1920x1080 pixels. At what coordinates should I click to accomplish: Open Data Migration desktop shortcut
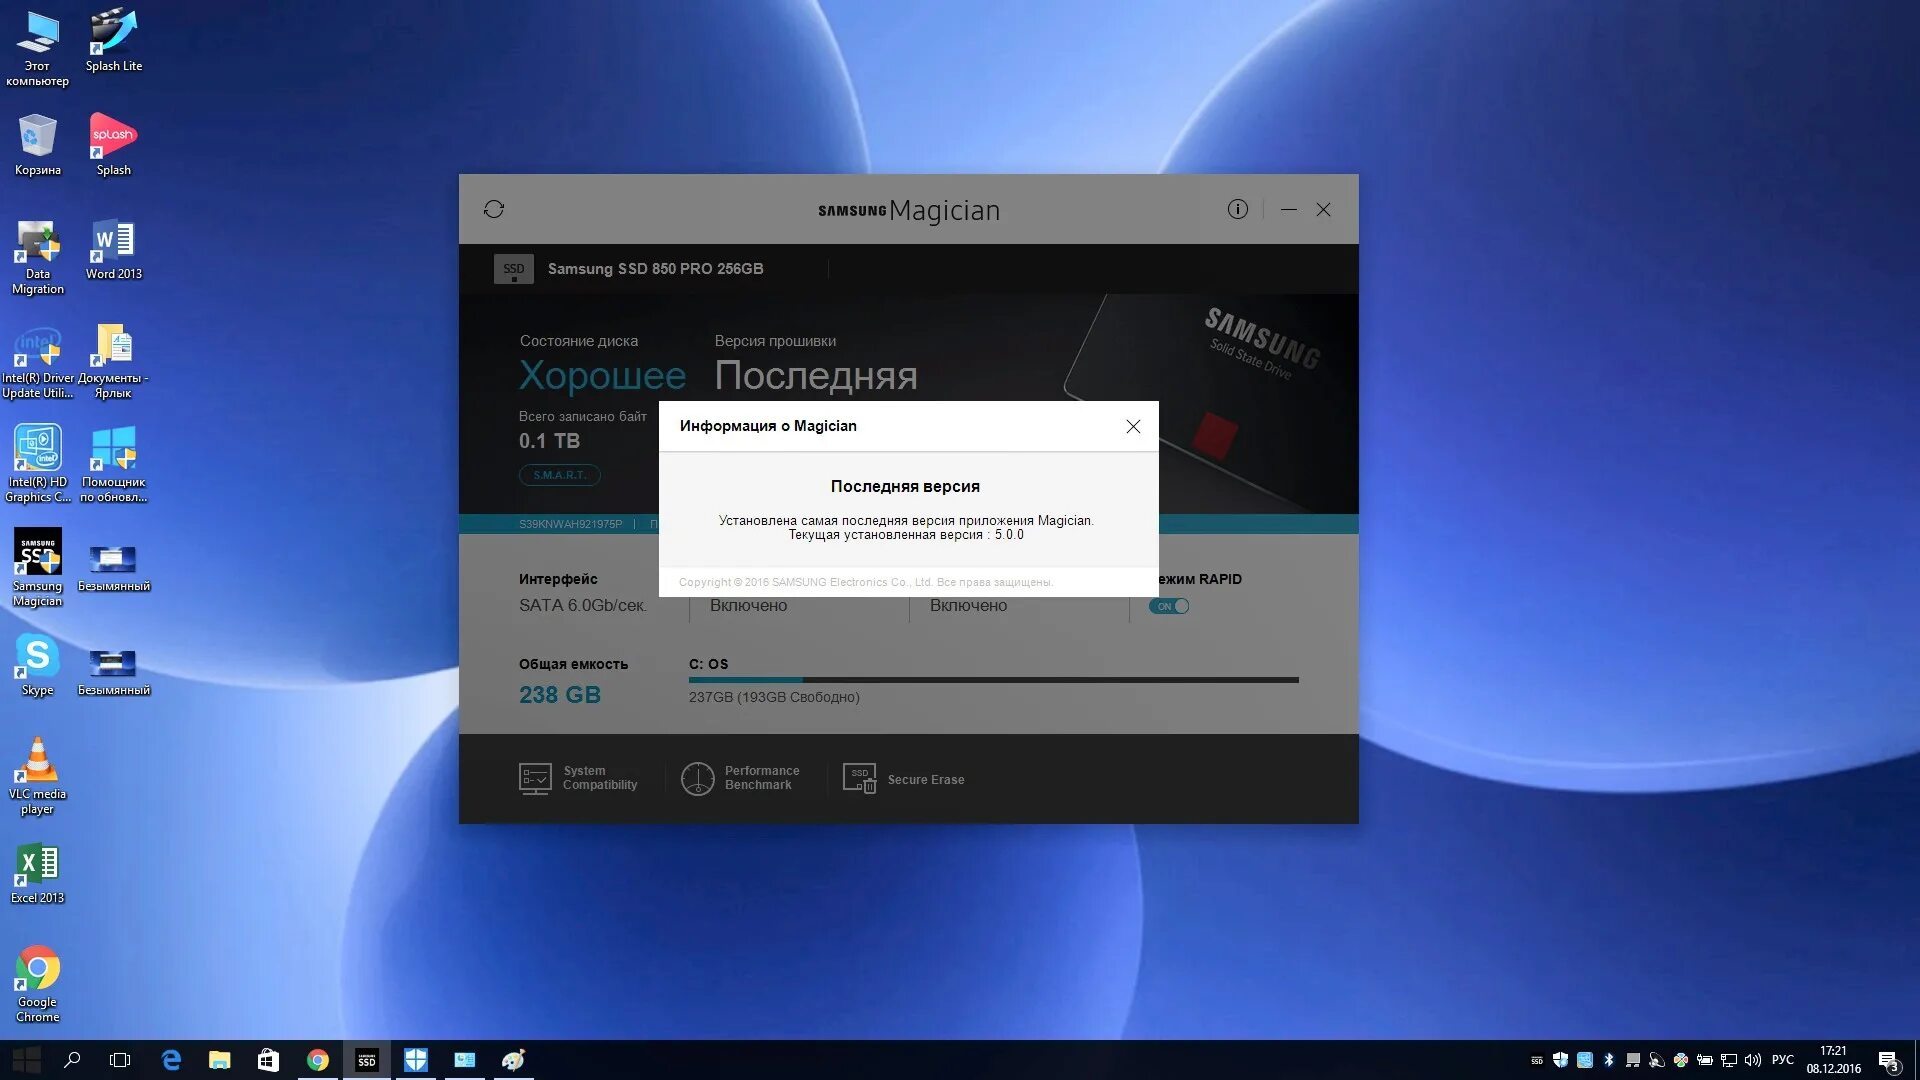click(x=38, y=257)
